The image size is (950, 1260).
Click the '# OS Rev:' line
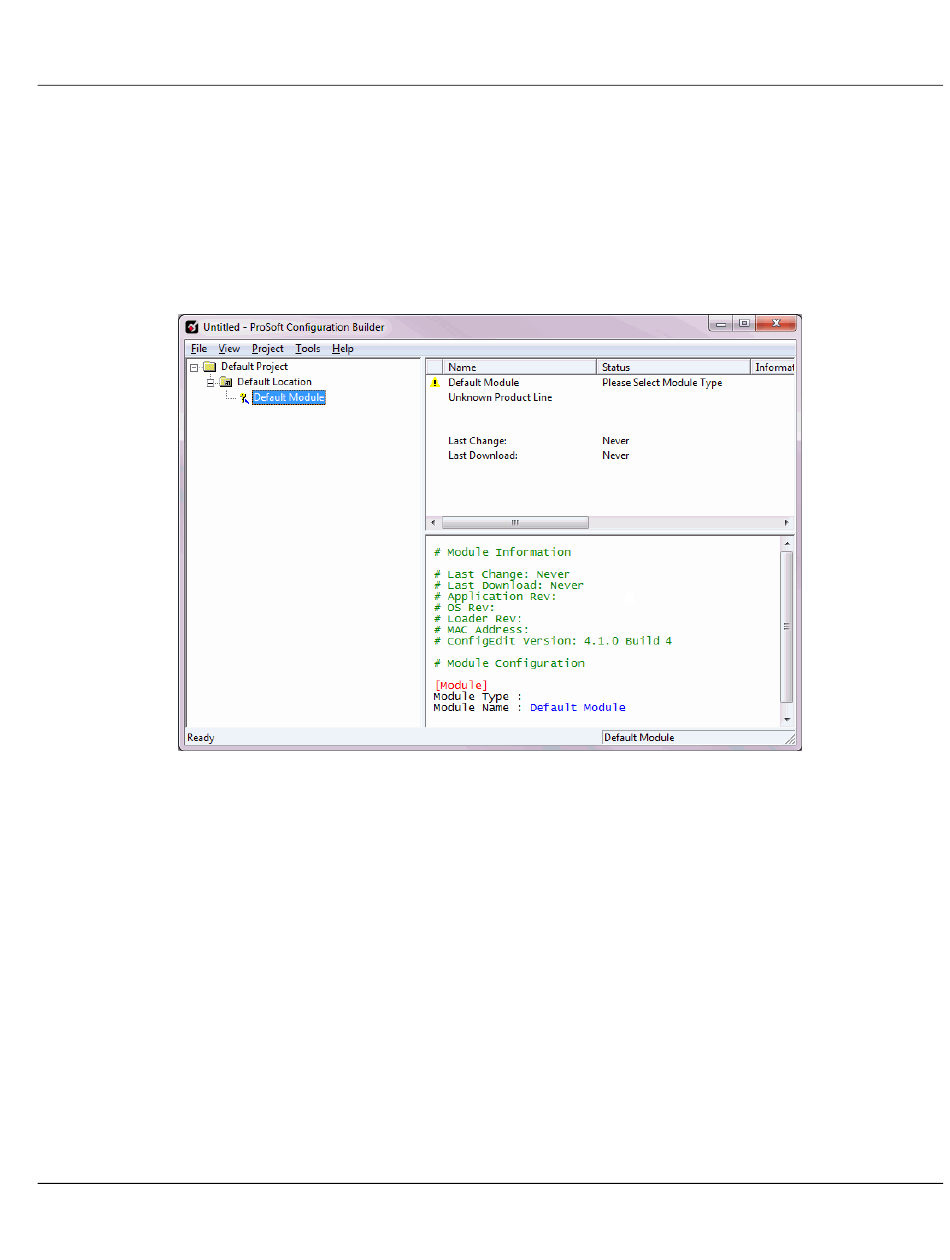pyautogui.click(x=464, y=608)
